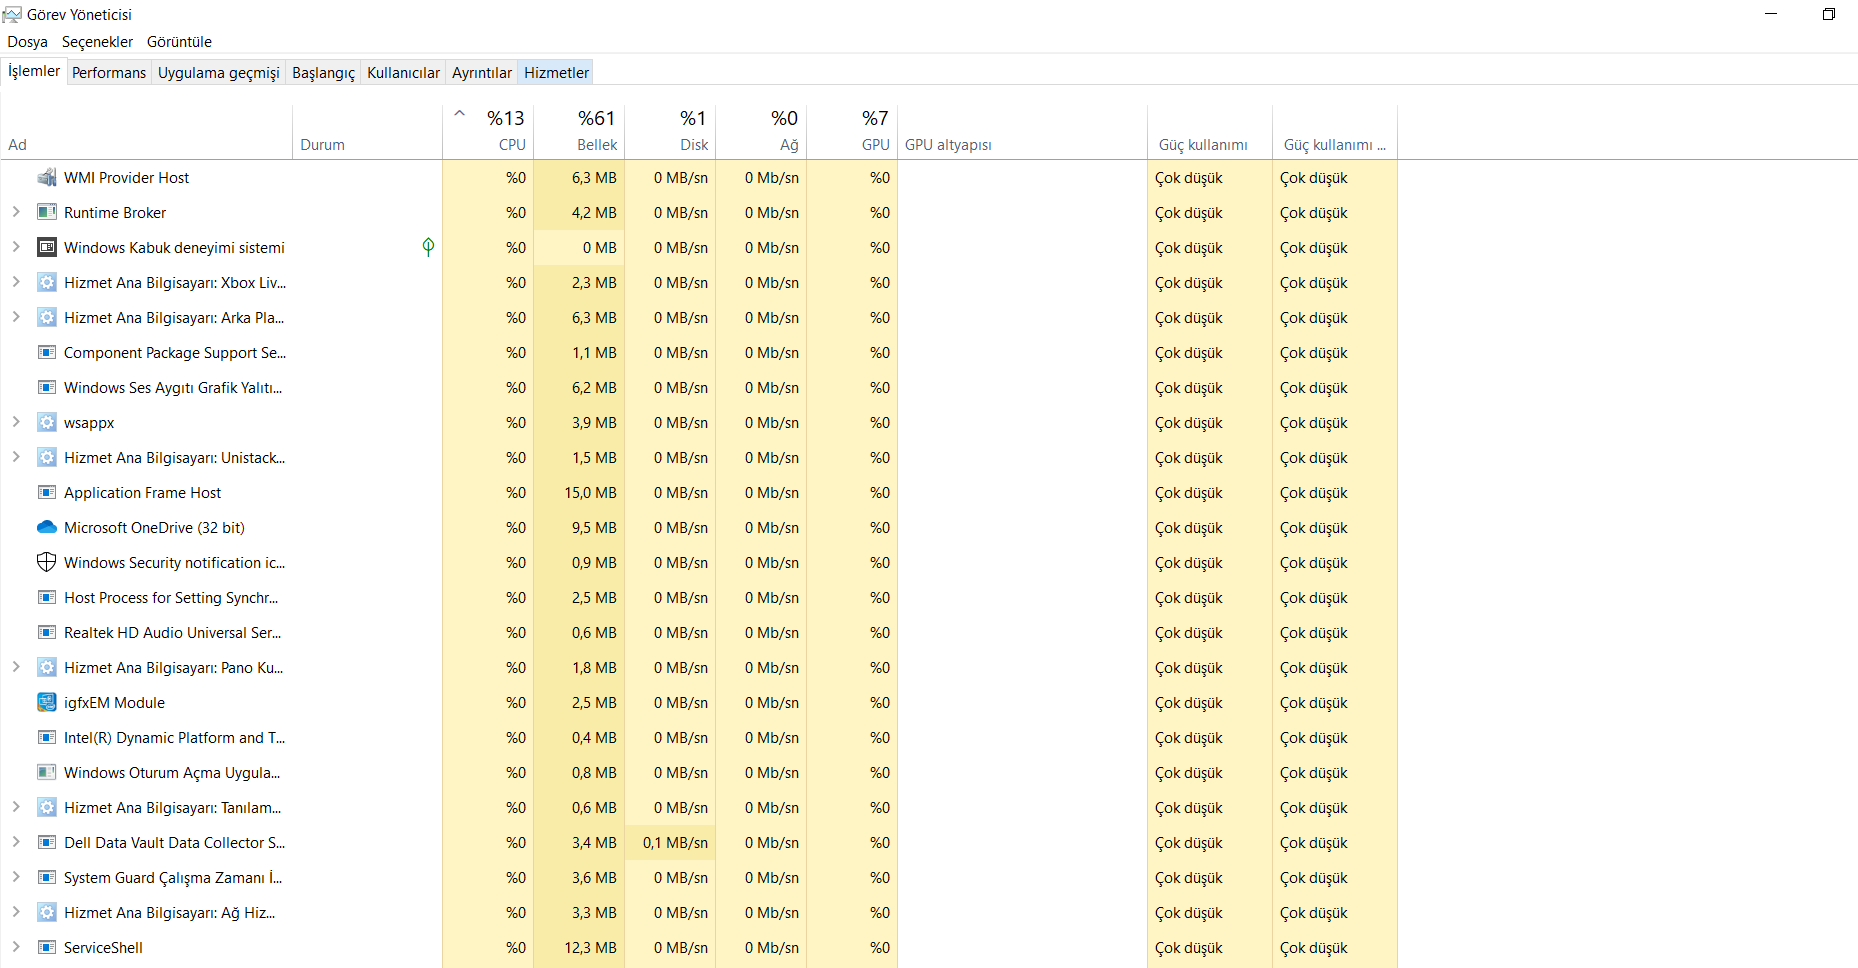Select the Application Frame Host row
Image resolution: width=1858 pixels, height=968 pixels.
[x=143, y=493]
